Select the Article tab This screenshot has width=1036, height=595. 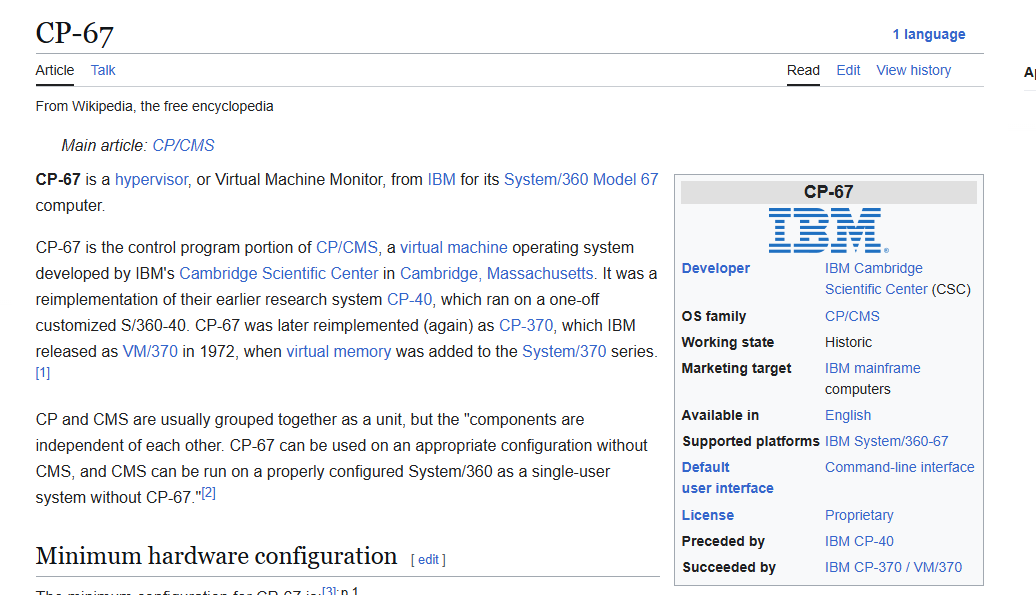pos(55,70)
